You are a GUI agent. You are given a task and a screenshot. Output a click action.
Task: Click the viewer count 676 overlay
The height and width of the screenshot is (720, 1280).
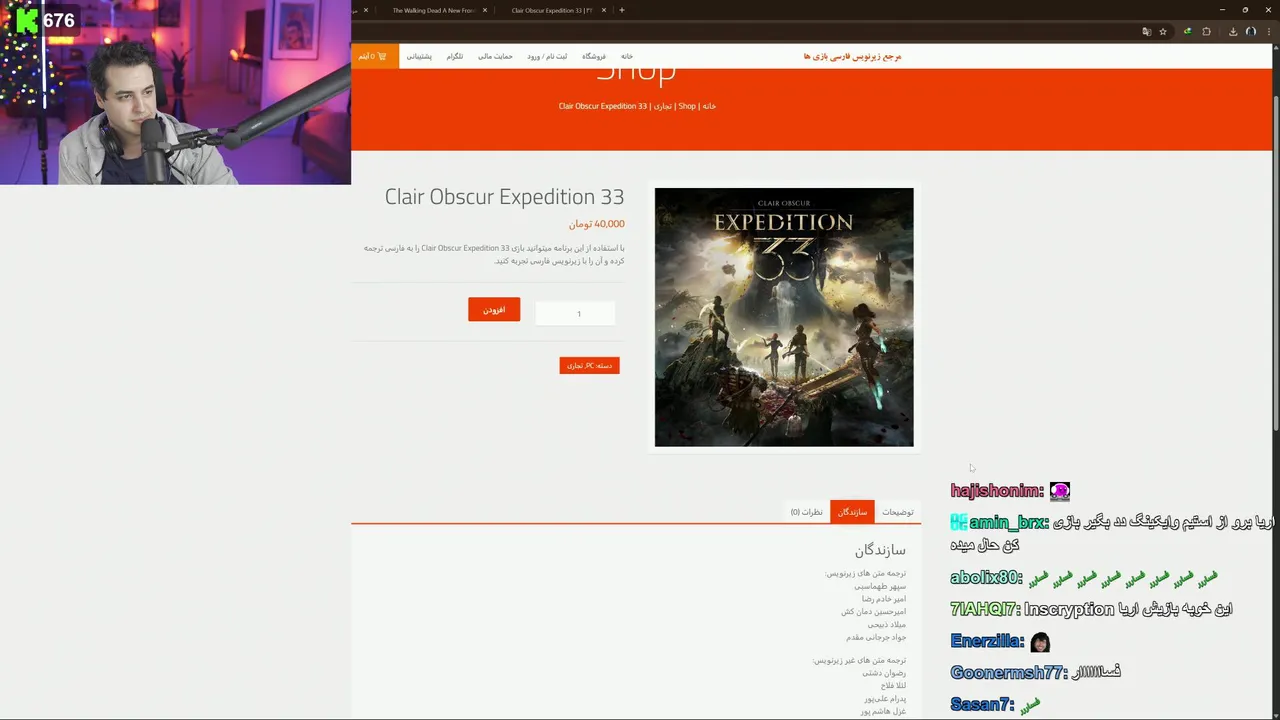58,20
